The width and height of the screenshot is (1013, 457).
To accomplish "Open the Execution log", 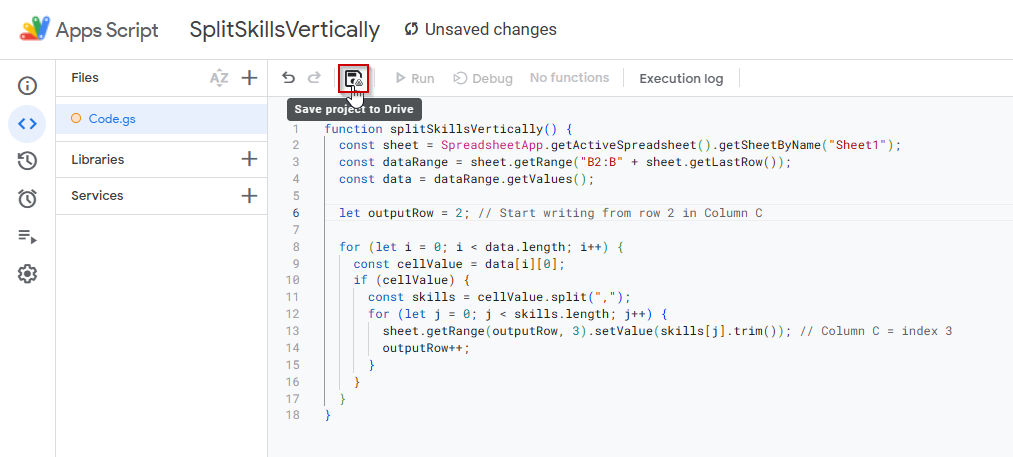I will (681, 78).
